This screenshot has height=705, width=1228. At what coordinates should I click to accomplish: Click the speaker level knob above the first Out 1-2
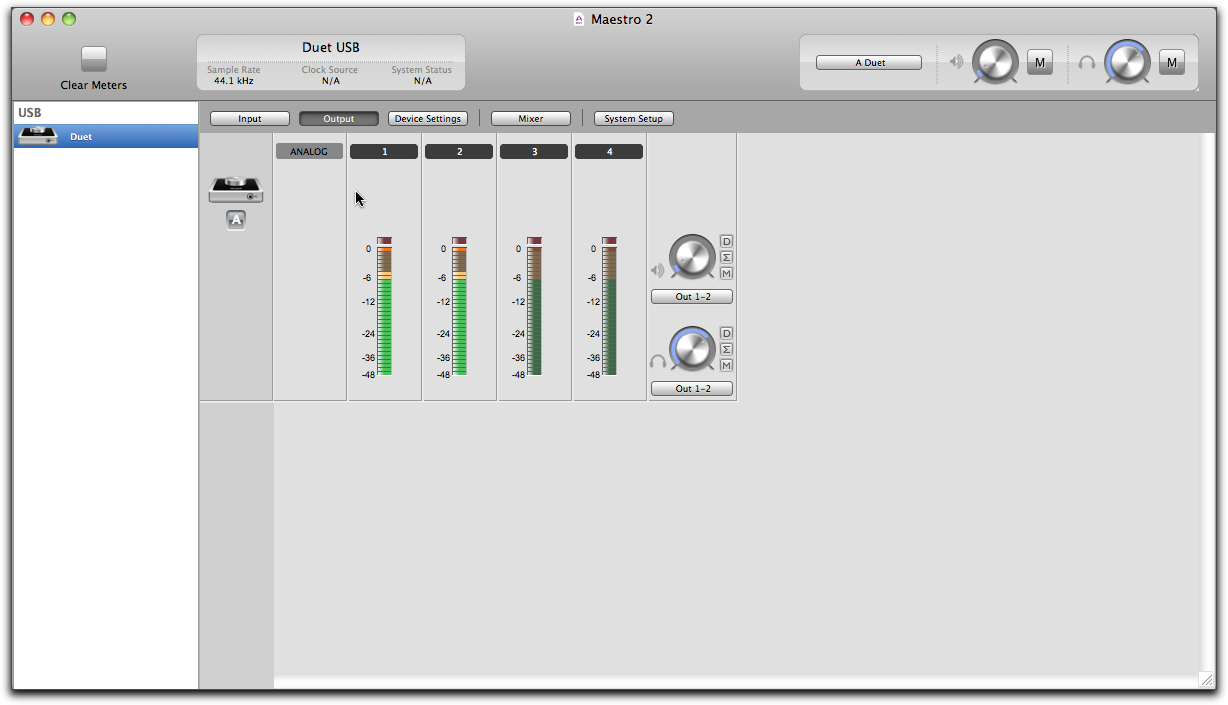693,257
